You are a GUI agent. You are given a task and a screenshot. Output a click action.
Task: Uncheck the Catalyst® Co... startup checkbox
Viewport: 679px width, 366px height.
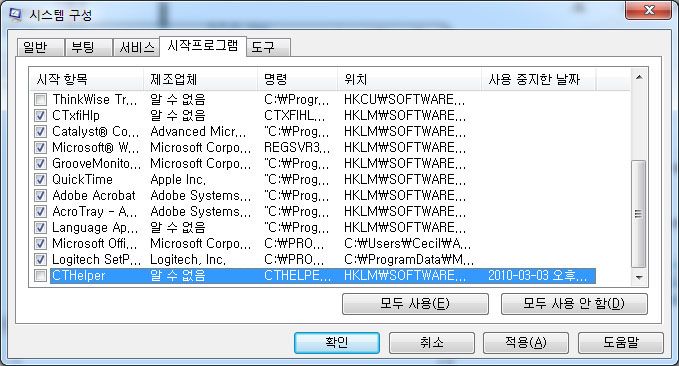point(40,132)
